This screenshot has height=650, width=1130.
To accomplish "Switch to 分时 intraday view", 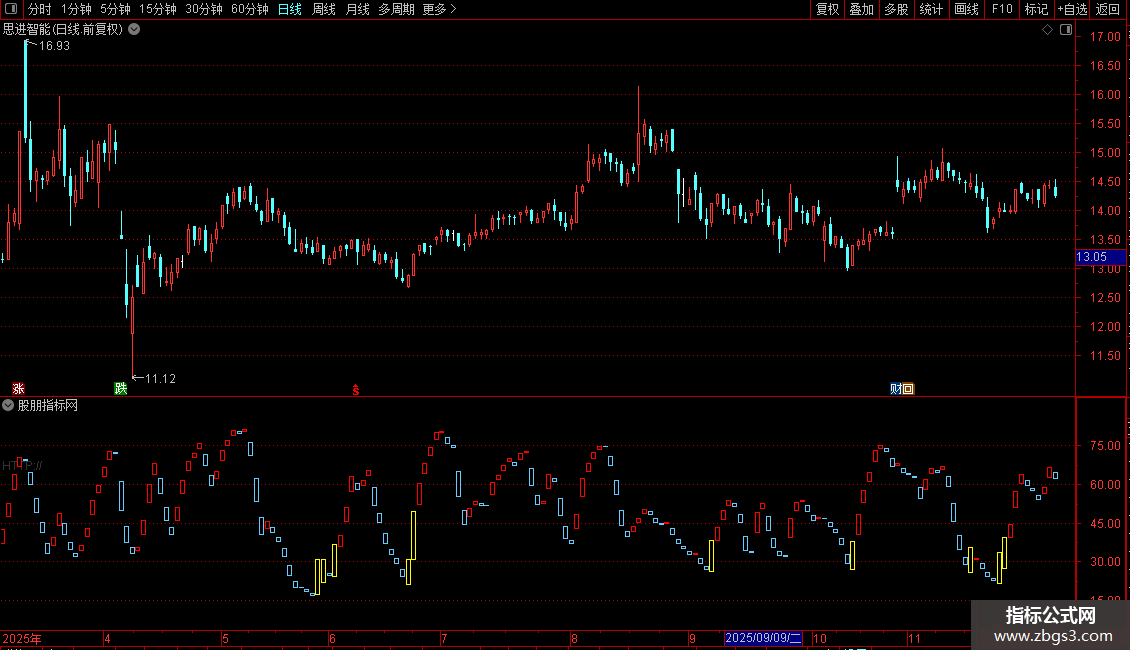I will click(40, 9).
